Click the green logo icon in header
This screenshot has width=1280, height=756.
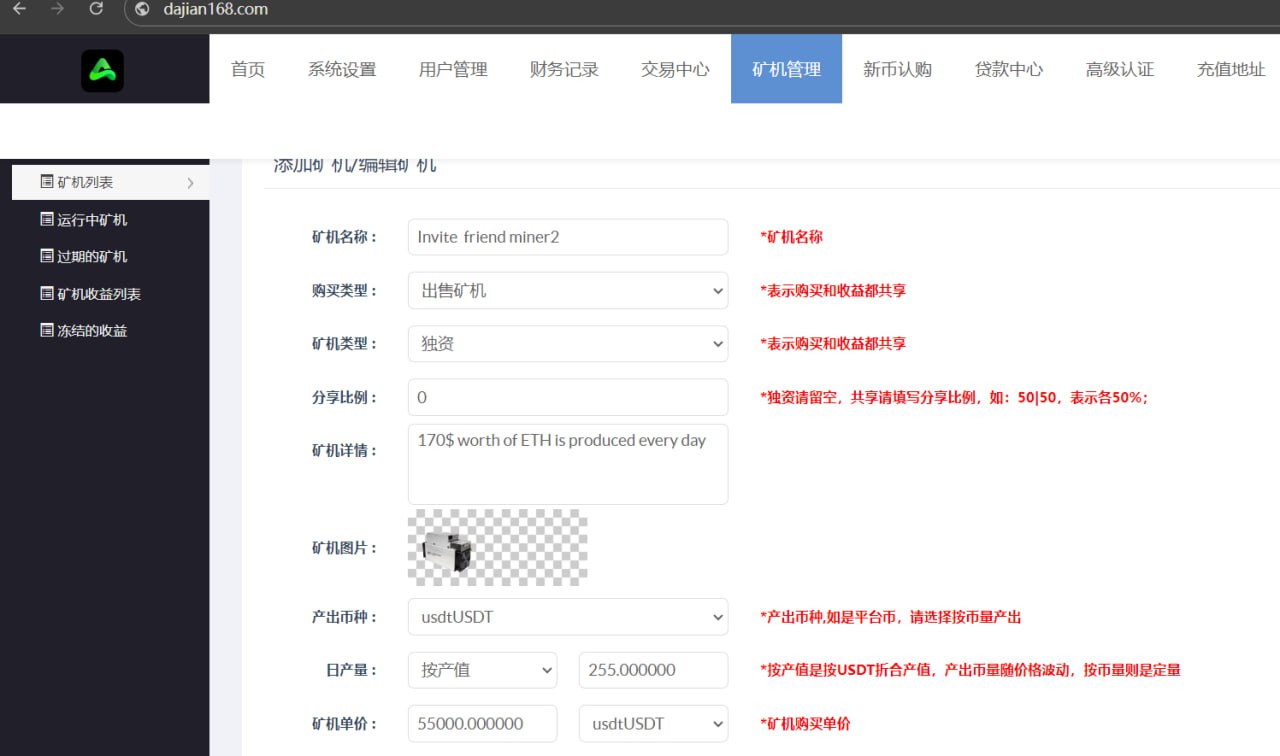point(103,71)
